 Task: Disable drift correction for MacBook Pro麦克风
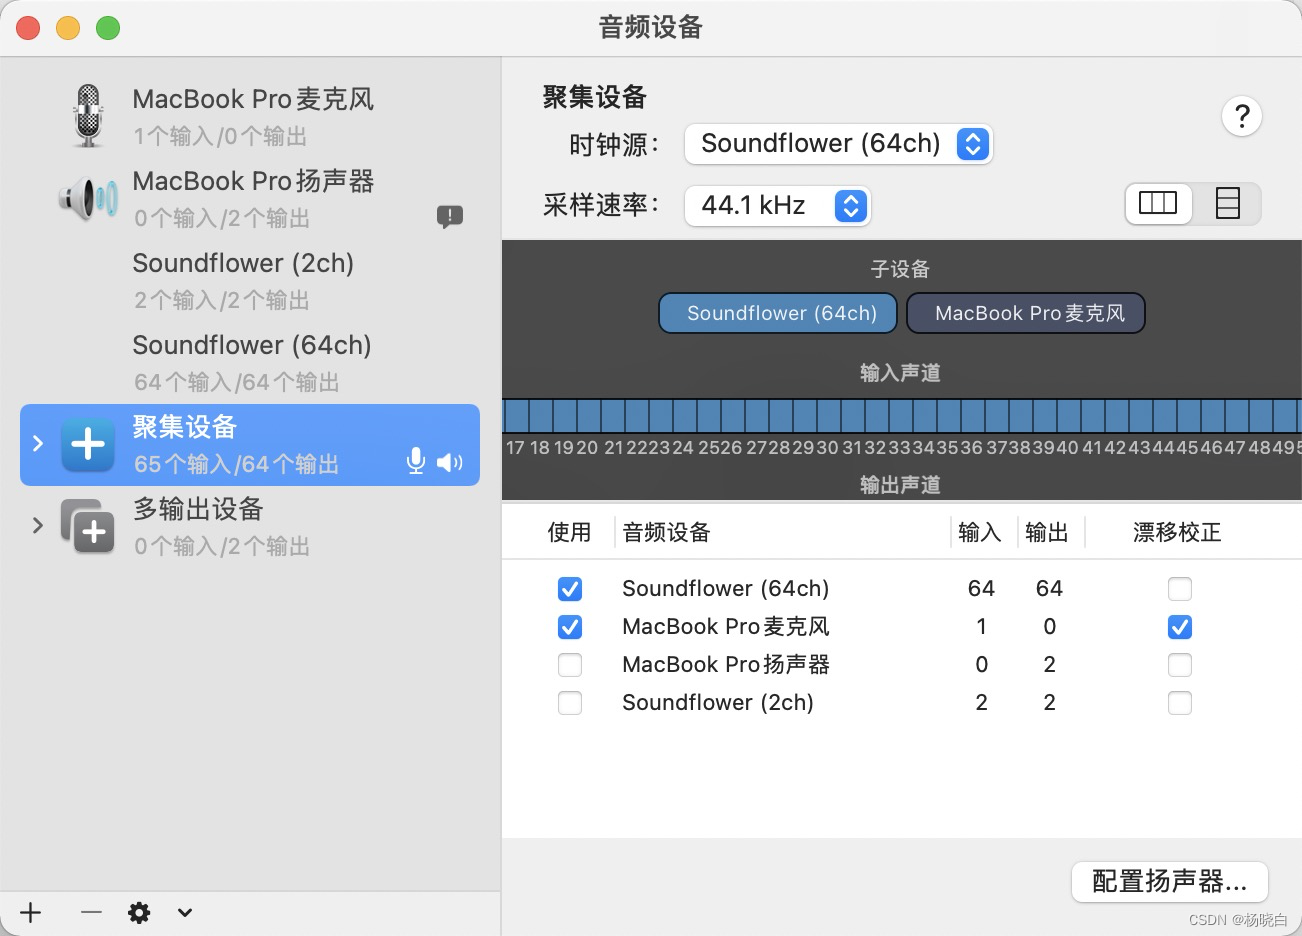pyautogui.click(x=1180, y=627)
